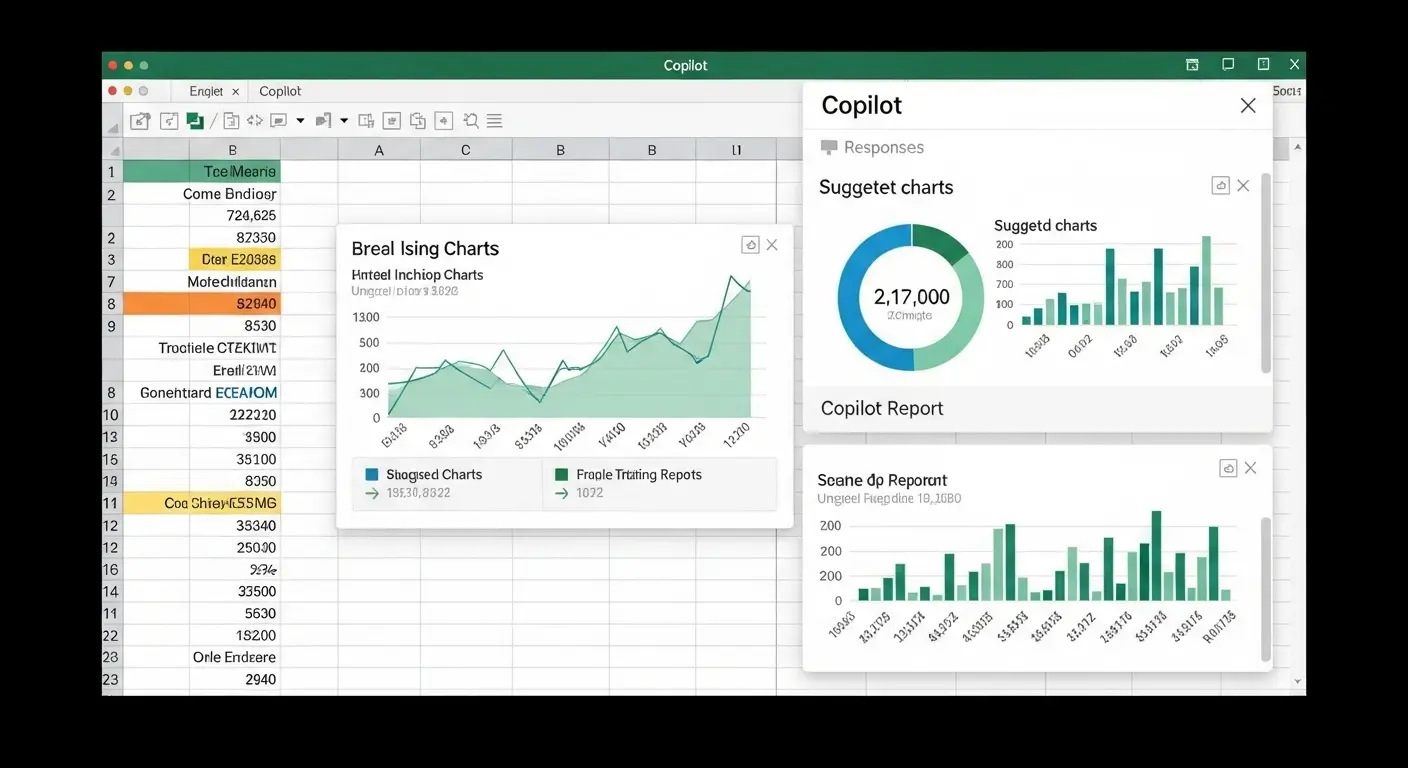The height and width of the screenshot is (768, 1408).
Task: Switch to the Englet tab
Action: tap(206, 91)
